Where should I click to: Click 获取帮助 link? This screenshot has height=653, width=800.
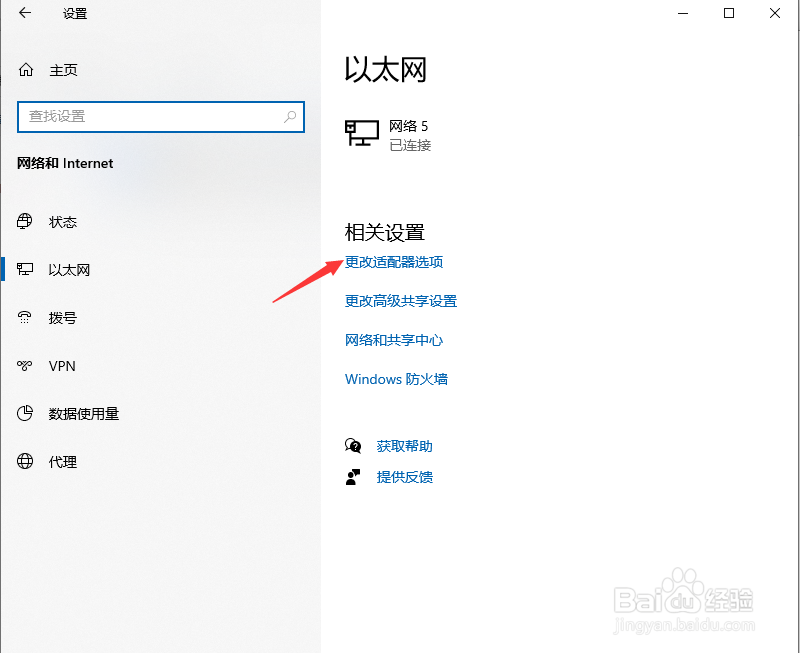[405, 446]
